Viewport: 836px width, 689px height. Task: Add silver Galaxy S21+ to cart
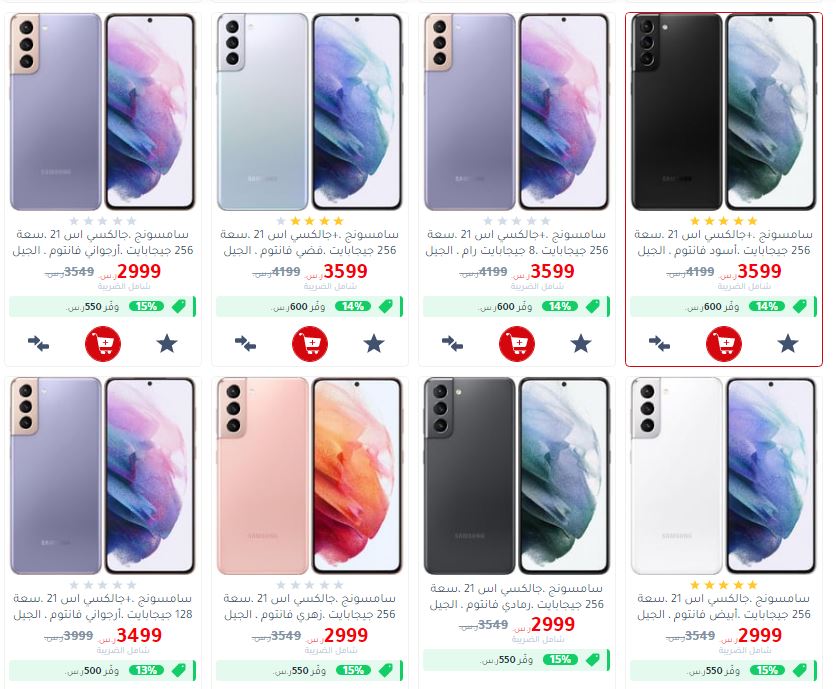[310, 343]
